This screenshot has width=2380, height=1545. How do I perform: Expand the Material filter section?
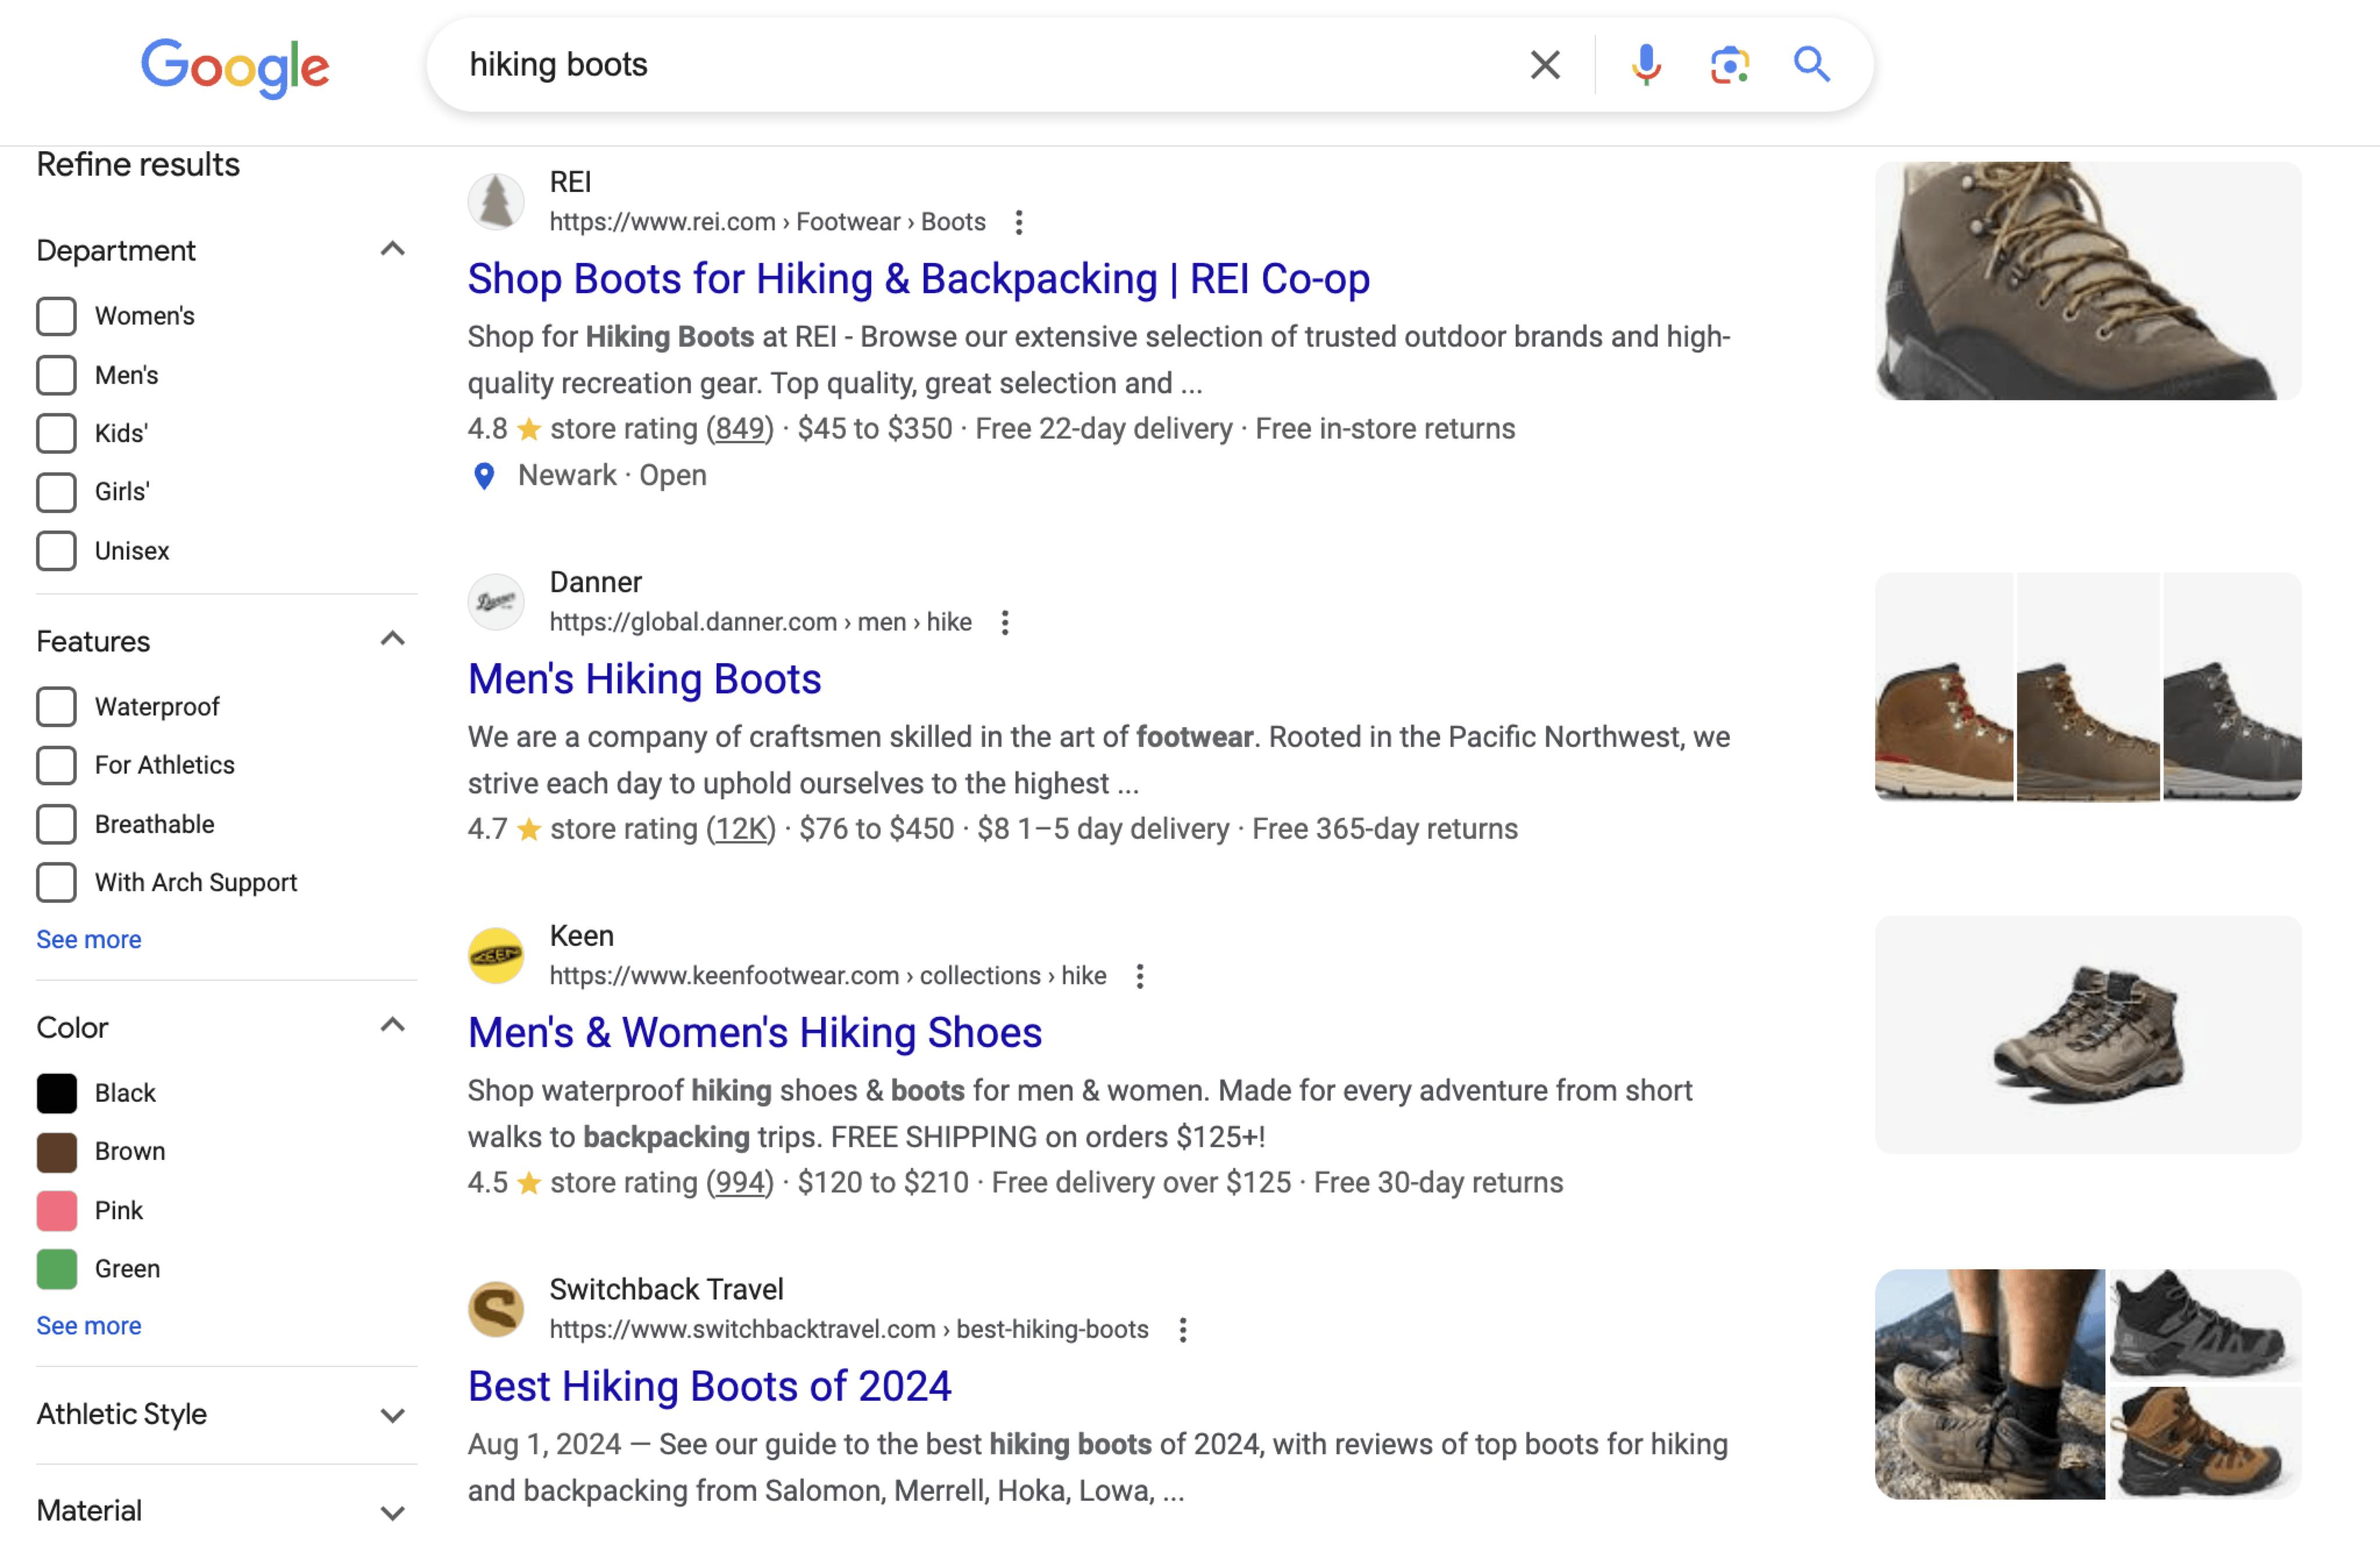[x=393, y=1512]
